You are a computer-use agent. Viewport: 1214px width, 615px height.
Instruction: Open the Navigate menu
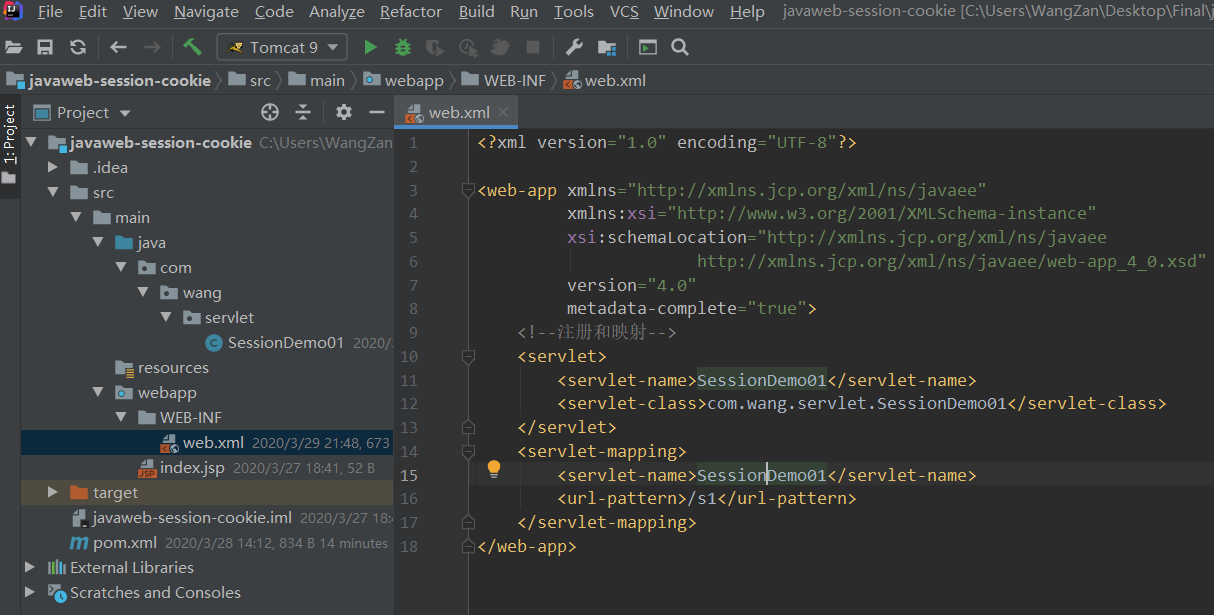coord(206,12)
